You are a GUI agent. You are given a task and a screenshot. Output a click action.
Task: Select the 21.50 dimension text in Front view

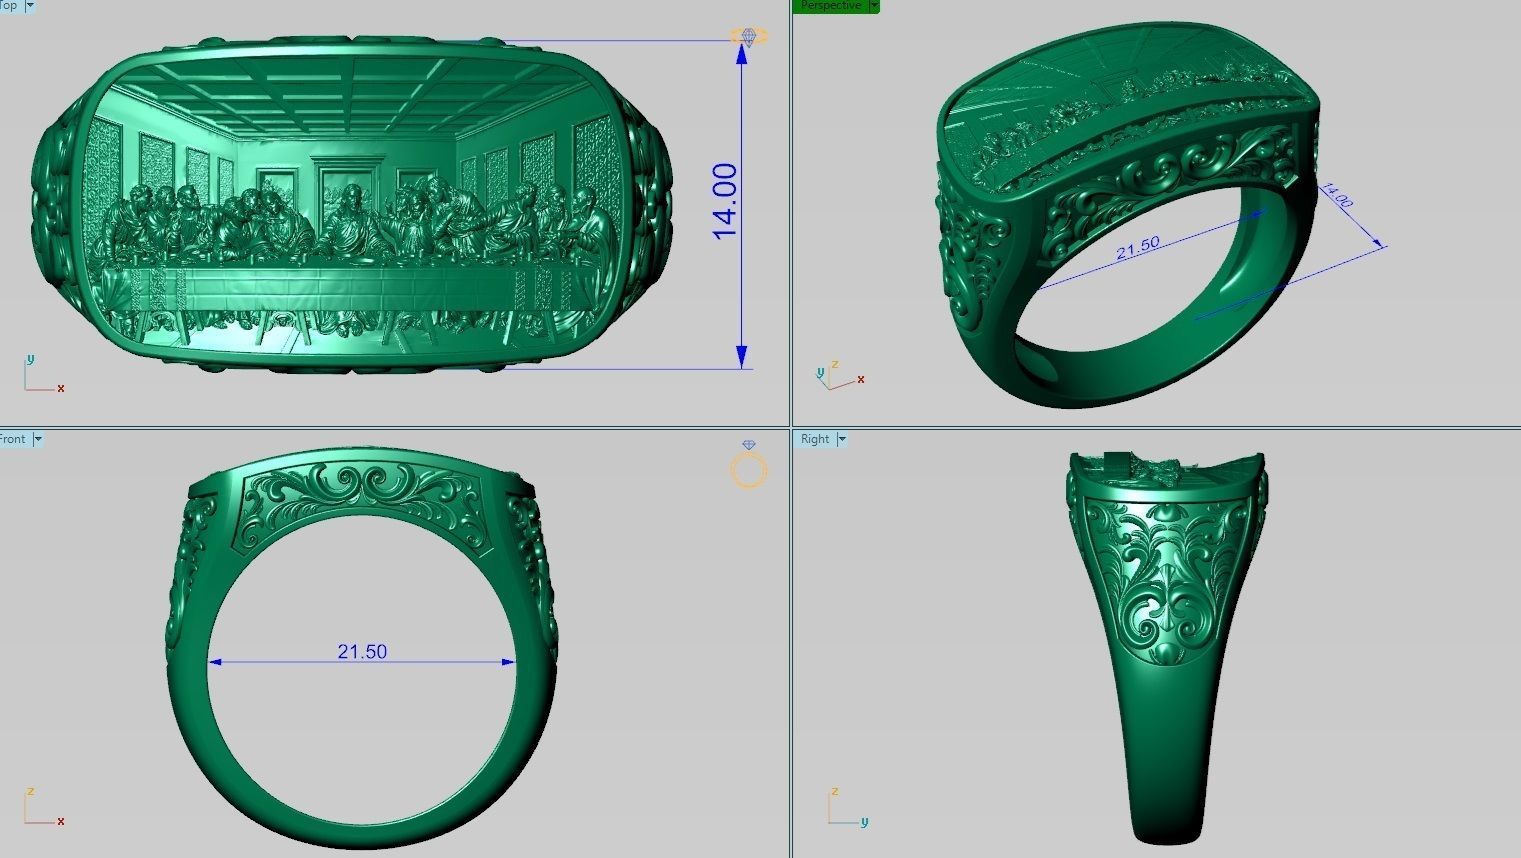click(362, 651)
